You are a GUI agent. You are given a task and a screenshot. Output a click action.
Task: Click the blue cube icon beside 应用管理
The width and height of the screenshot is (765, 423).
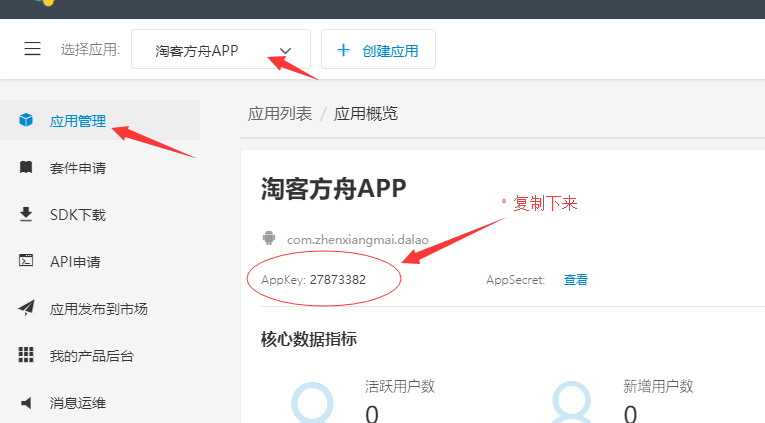coord(26,120)
